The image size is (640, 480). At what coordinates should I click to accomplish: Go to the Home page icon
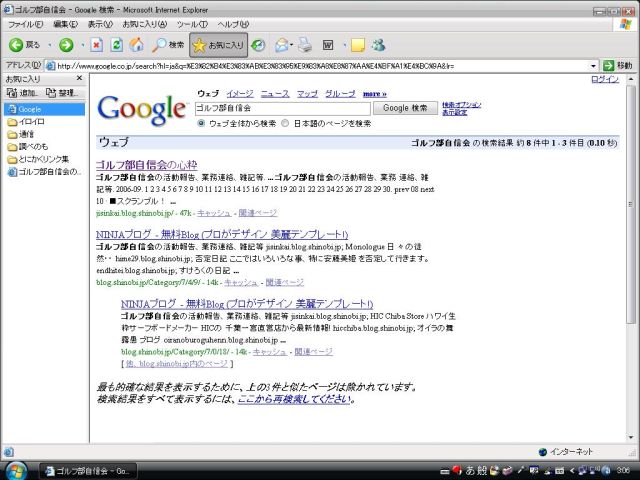click(x=137, y=45)
